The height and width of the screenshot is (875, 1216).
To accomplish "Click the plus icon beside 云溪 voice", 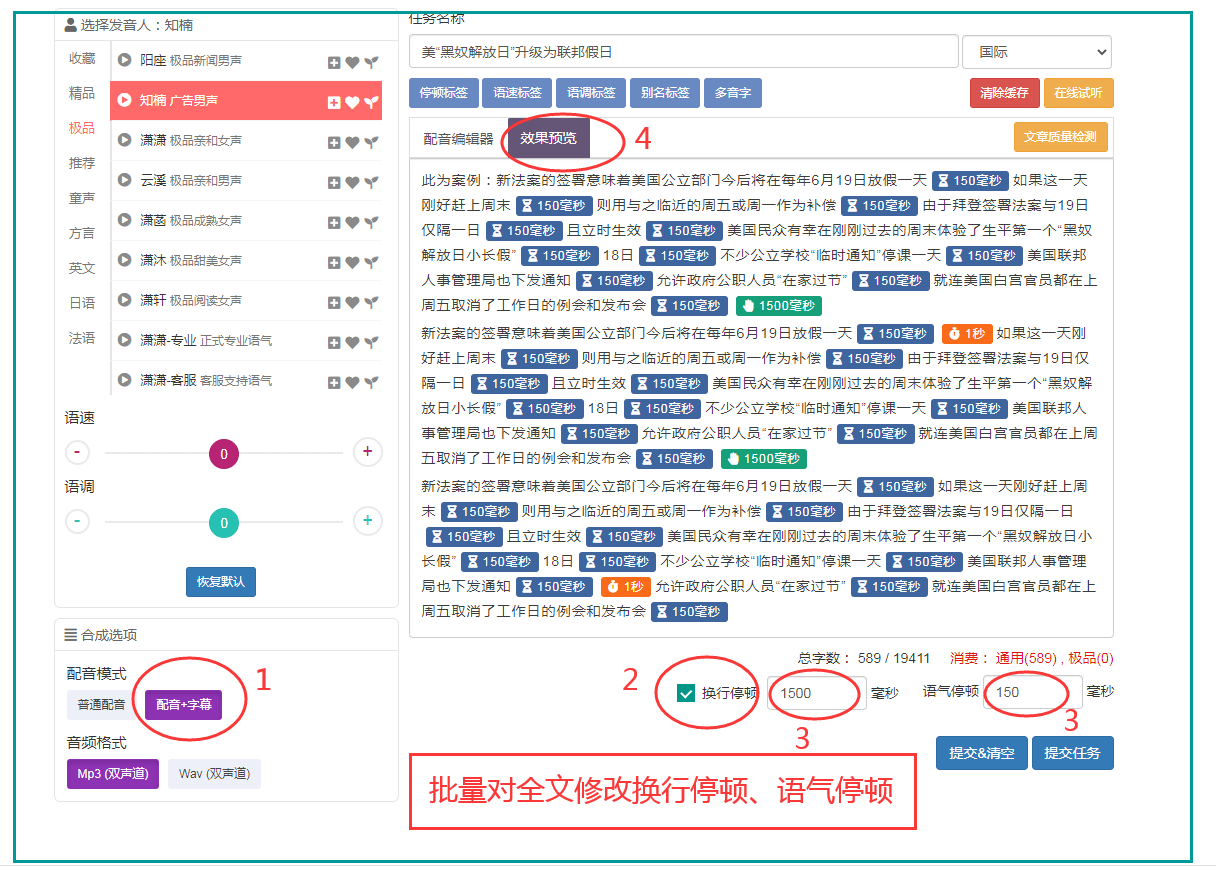I will [334, 182].
